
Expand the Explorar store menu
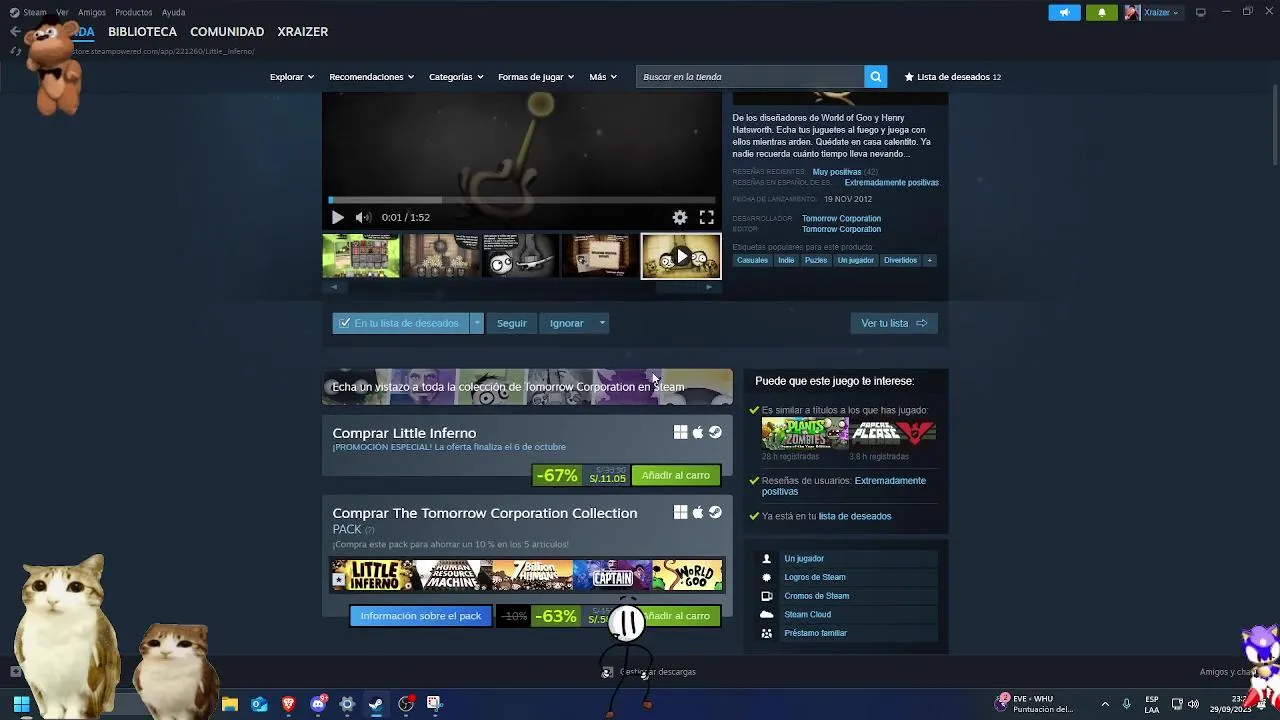click(292, 77)
